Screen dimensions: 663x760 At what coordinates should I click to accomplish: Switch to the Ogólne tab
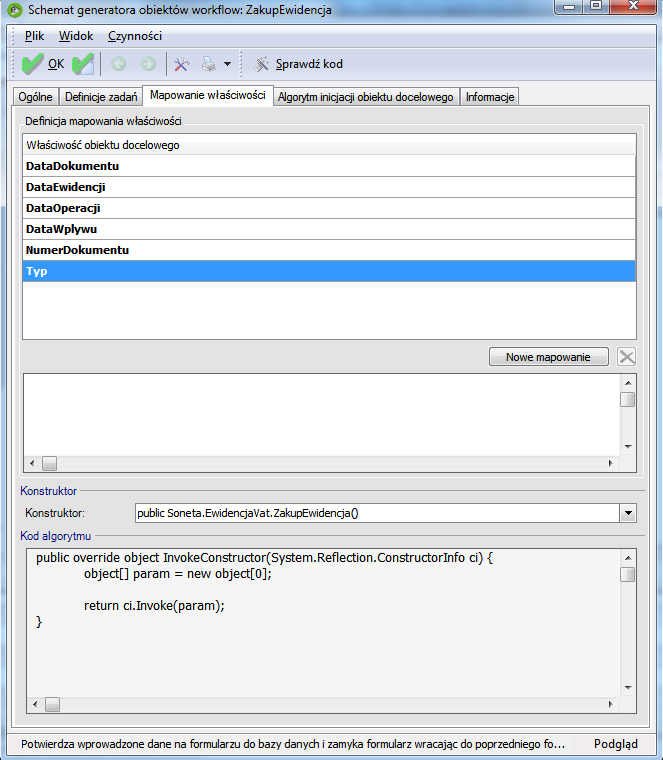click(x=35, y=97)
